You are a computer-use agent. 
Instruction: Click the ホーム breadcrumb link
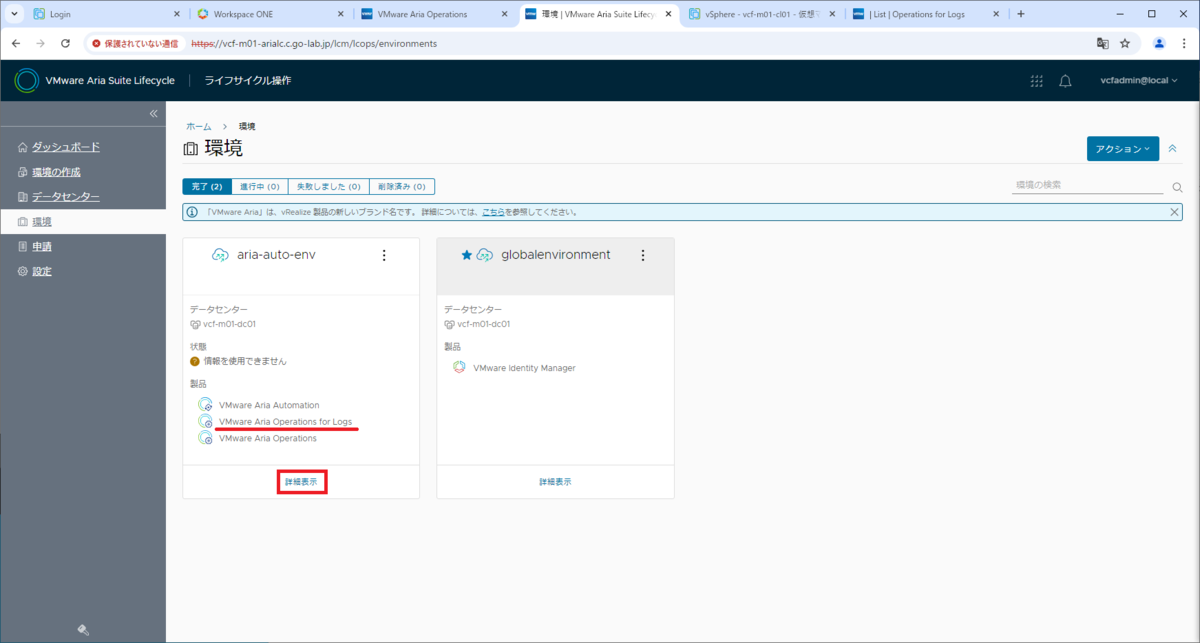[x=198, y=127]
